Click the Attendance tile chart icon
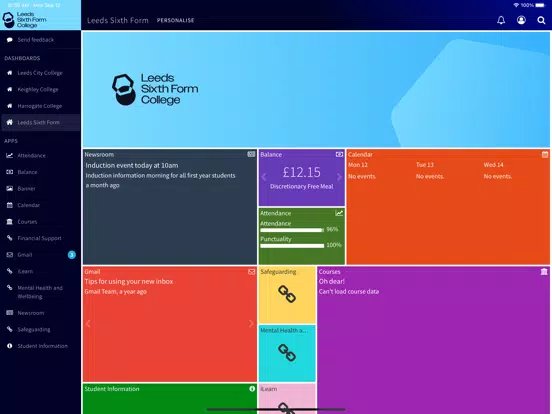The image size is (552, 414). (339, 213)
